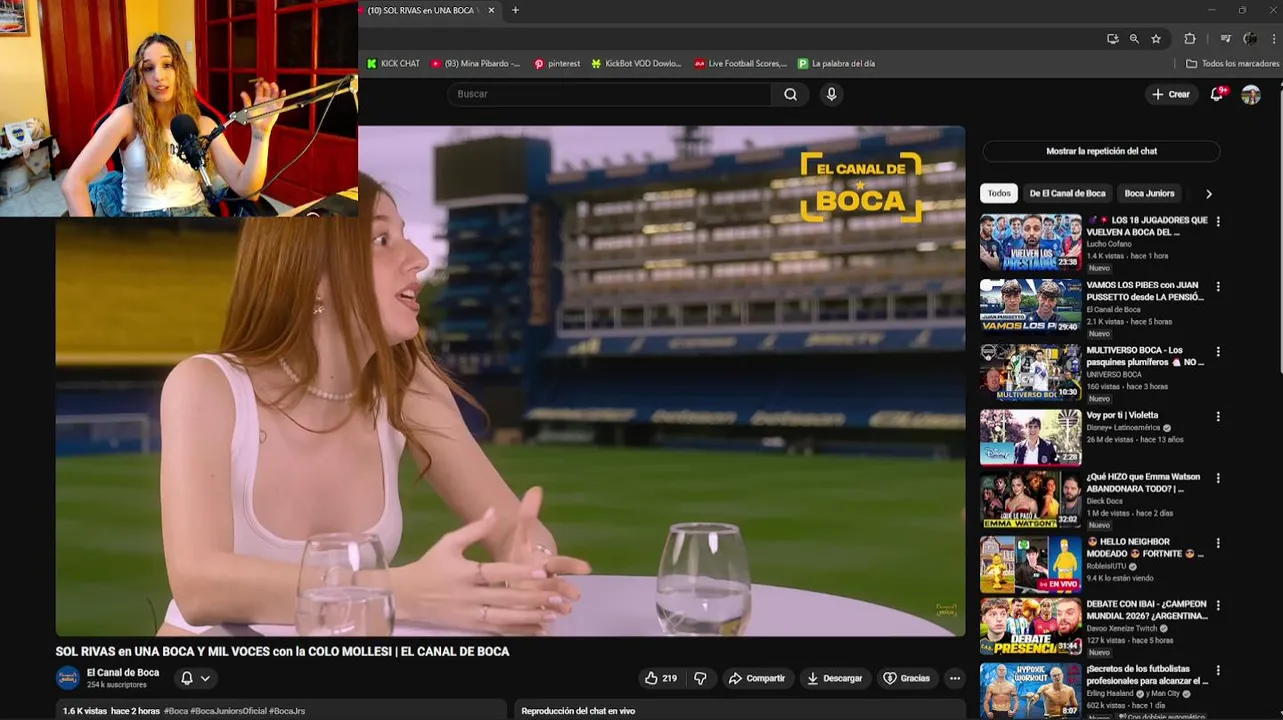
Task: Open media controls icon in Chrome toolbar
Action: point(1226,39)
